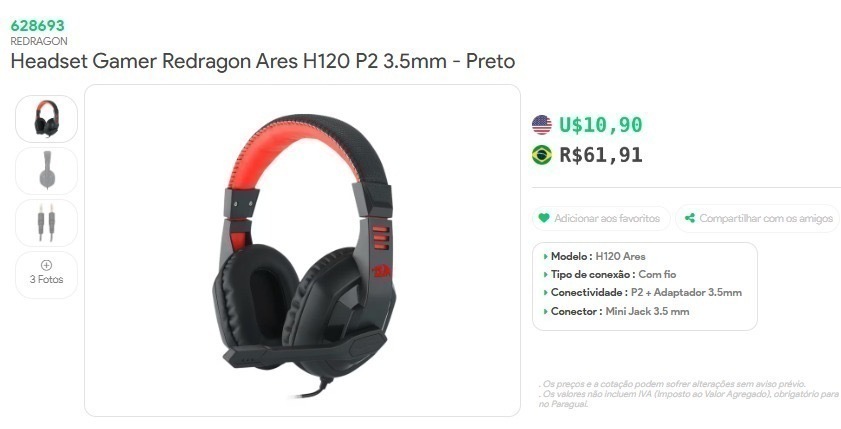The height and width of the screenshot is (429, 841).
Task: Click the plus circle icon above 3 Fotos
Action: 47,265
